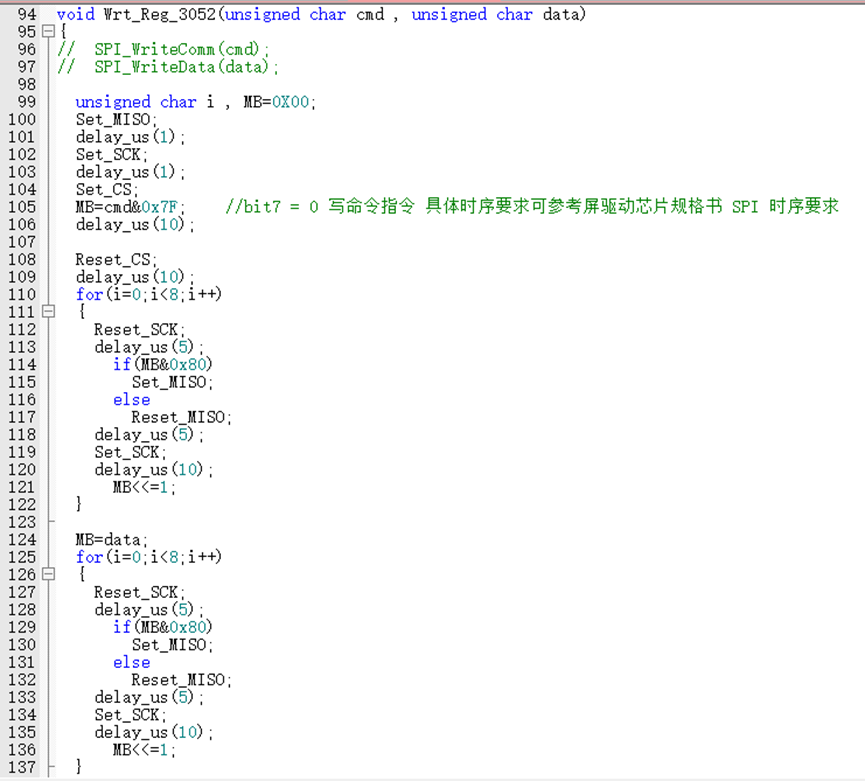865x781 pixels.
Task: Click Reset_MISO on line 117
Action: [181, 418]
